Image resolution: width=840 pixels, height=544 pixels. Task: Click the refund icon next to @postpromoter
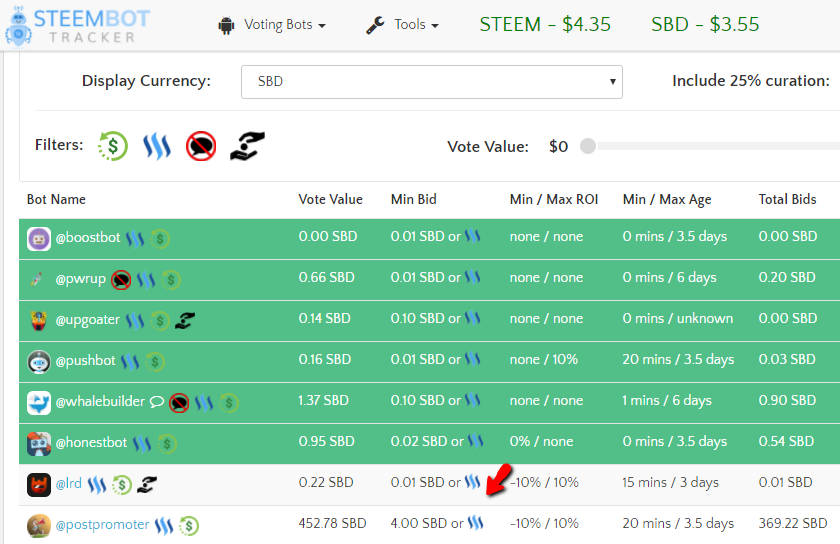click(189, 526)
